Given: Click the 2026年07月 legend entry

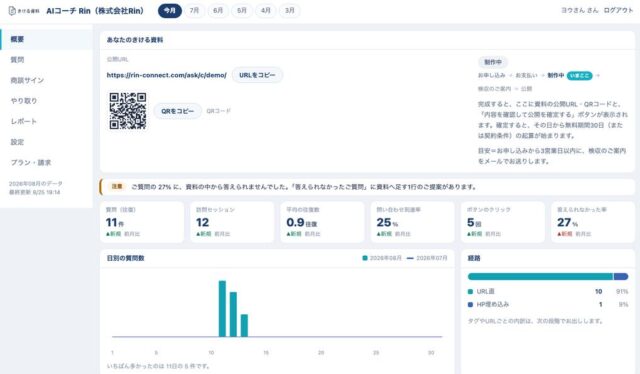Looking at the screenshot, I should click(x=427, y=258).
